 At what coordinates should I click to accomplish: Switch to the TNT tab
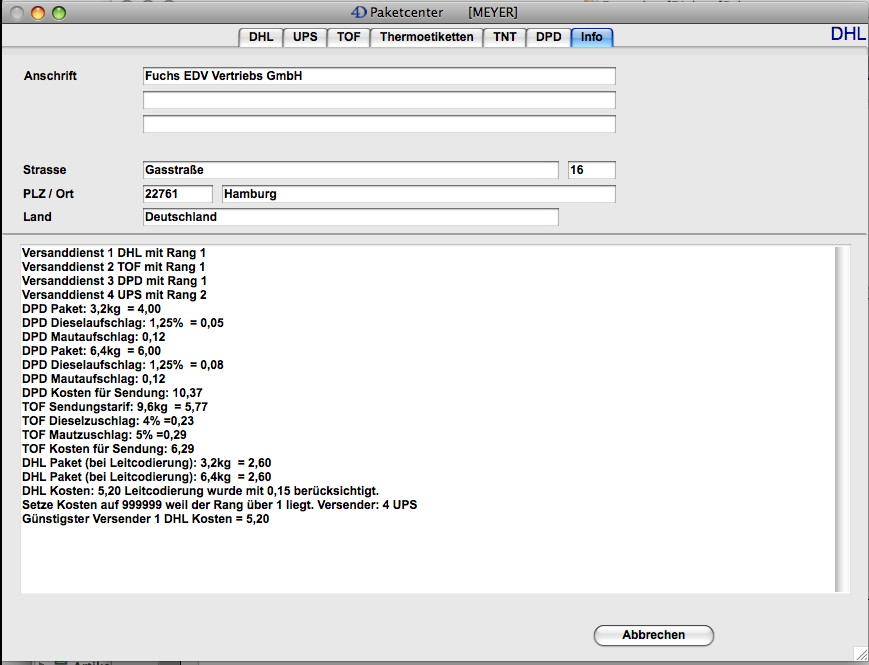(505, 37)
